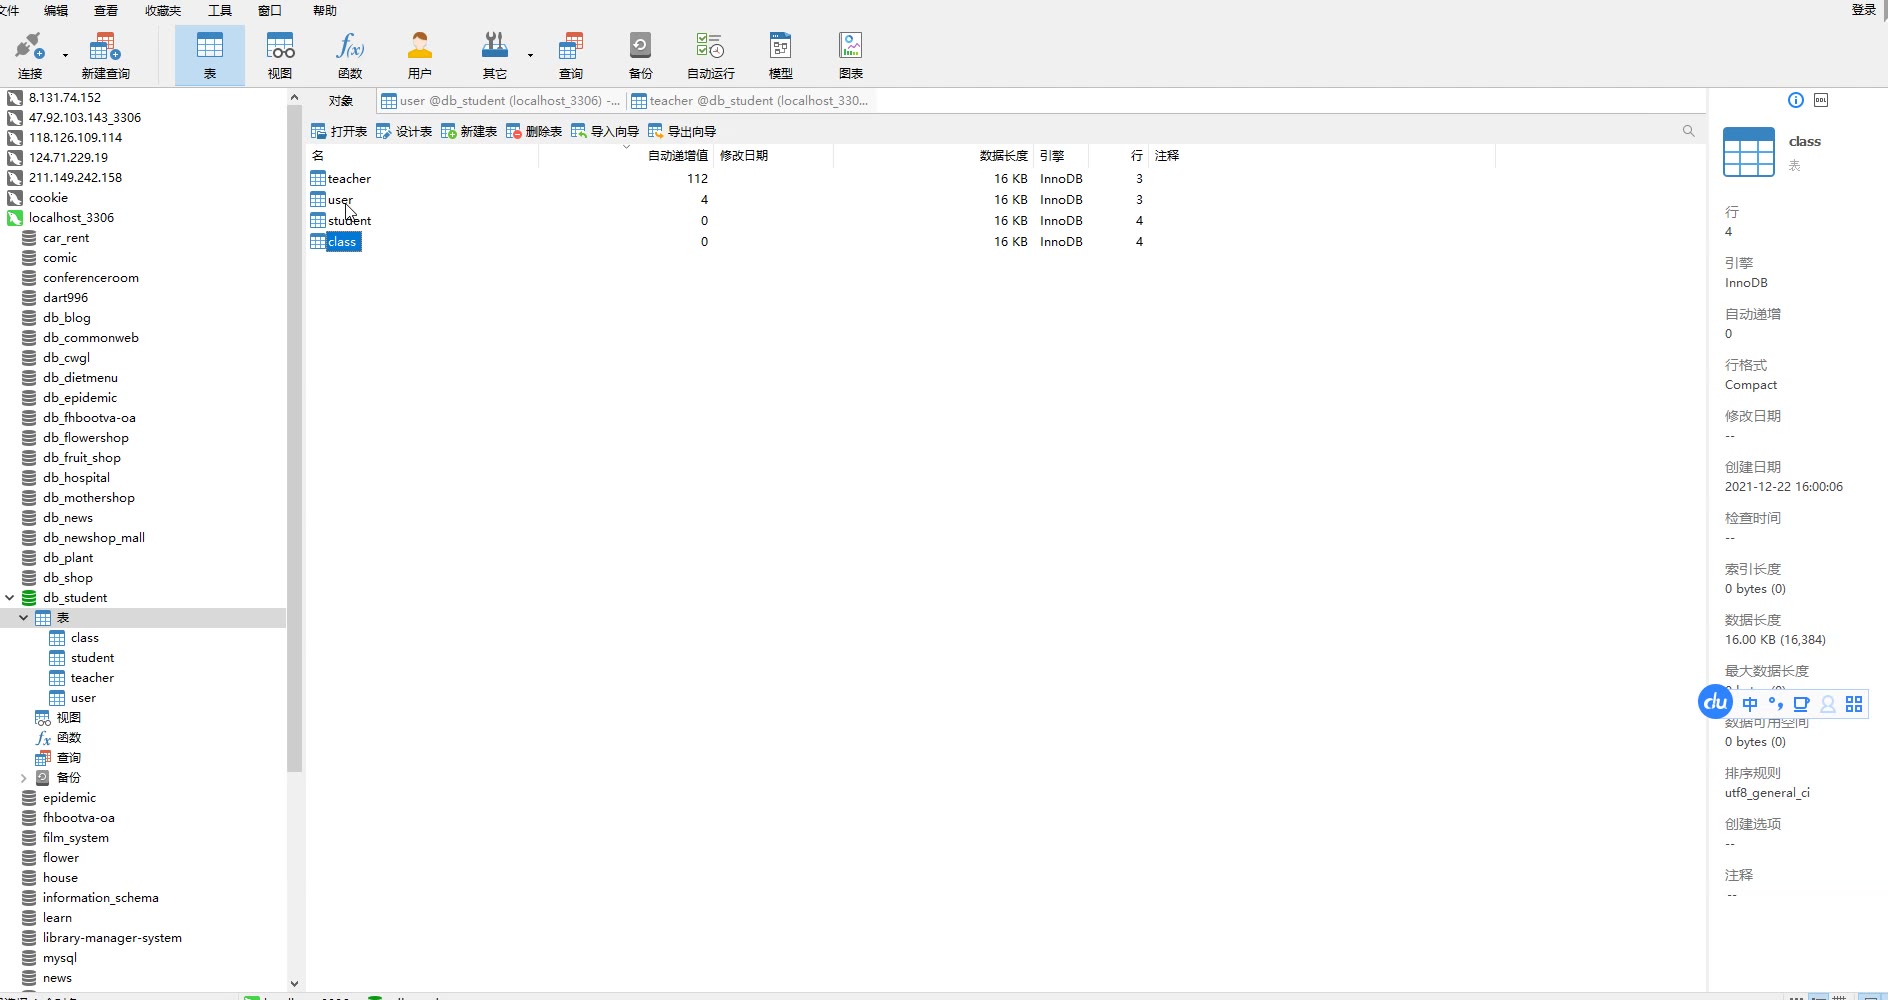Open the 查询 (Query) toolbar icon

pos(571,55)
